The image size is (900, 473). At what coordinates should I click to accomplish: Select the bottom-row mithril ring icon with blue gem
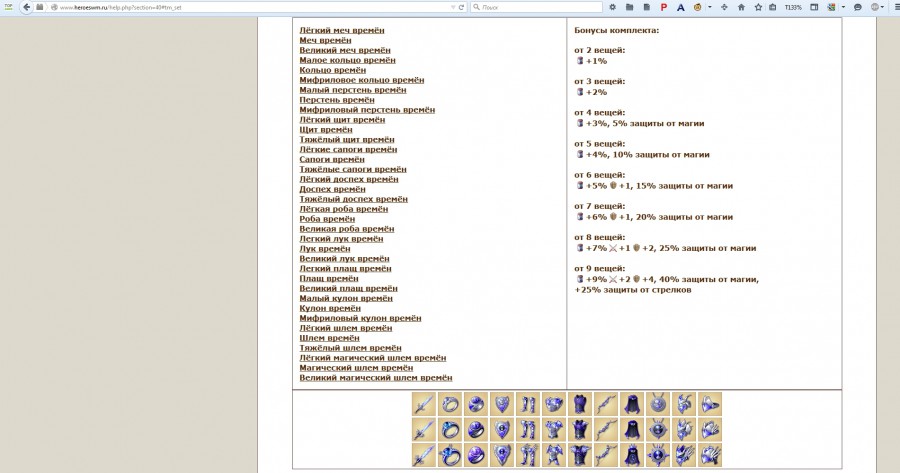tap(449, 455)
